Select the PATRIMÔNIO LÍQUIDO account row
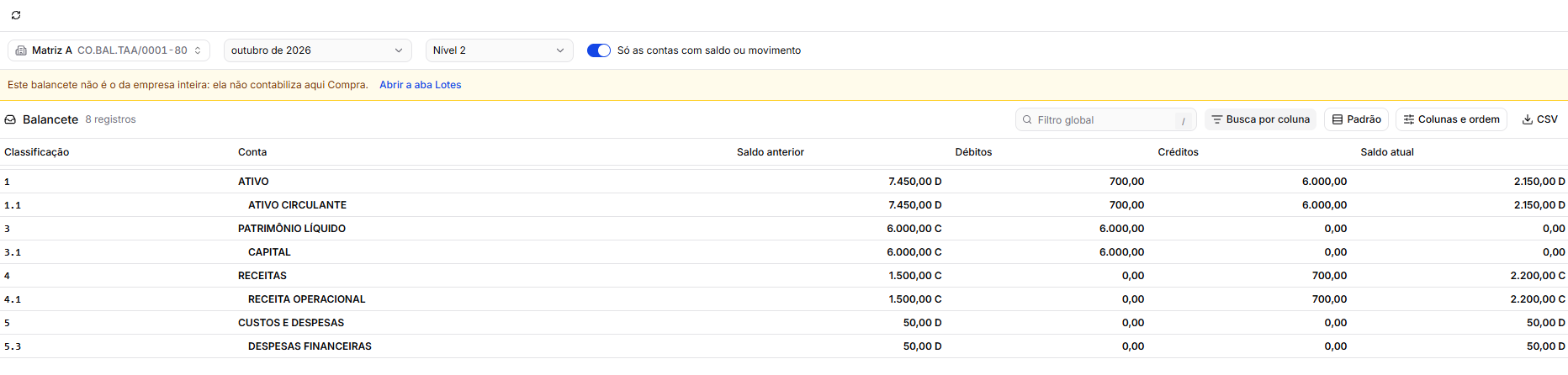This screenshot has width=1568, height=375. pyautogui.click(x=784, y=228)
